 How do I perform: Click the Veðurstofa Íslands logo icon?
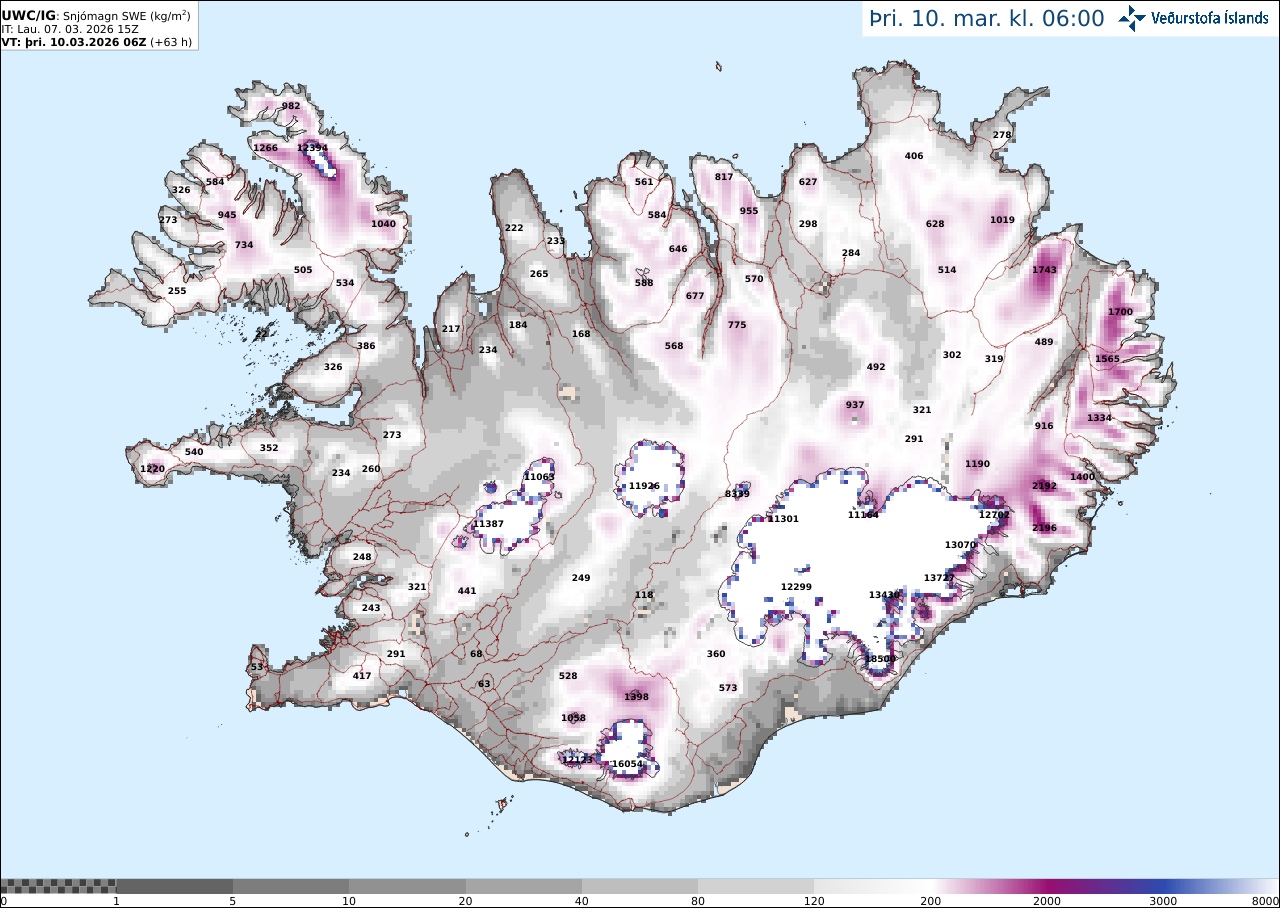[1132, 18]
